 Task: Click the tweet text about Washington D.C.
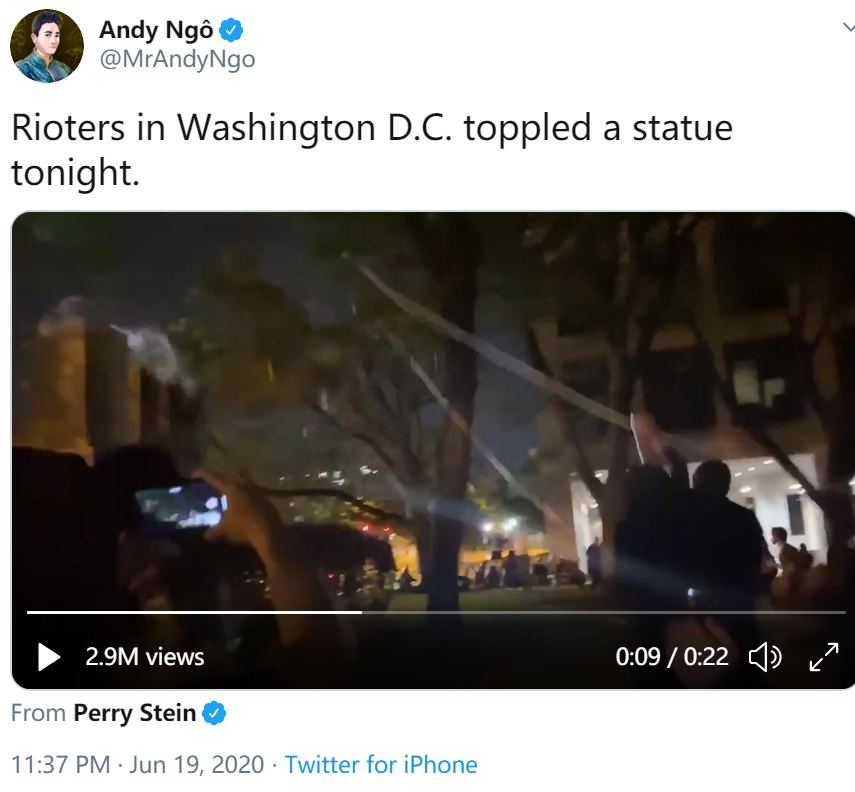coord(371,129)
